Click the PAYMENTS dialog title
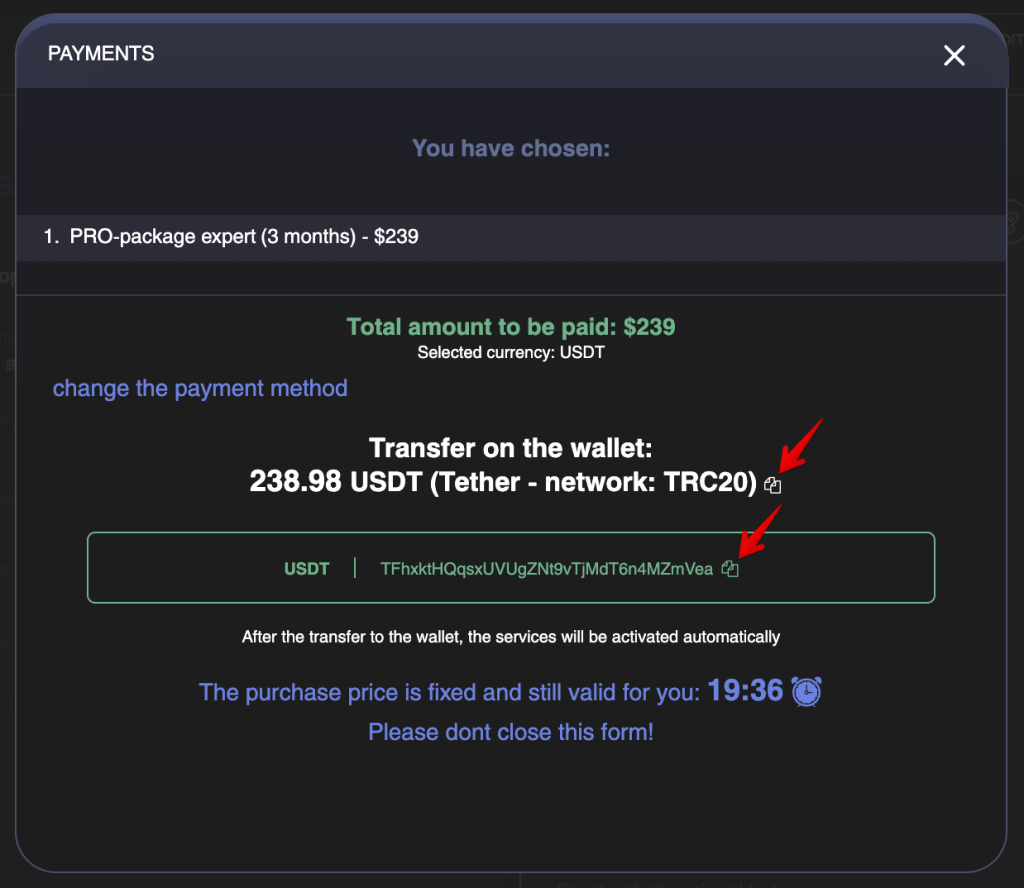The image size is (1024, 888). [x=101, y=54]
